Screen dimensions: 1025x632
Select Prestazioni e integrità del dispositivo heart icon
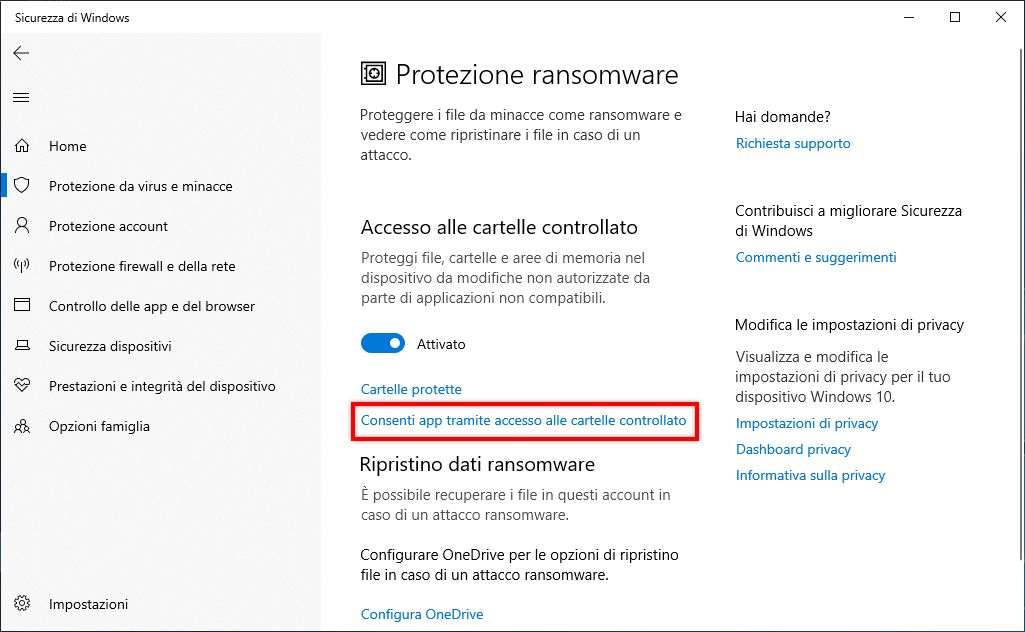click(20, 386)
